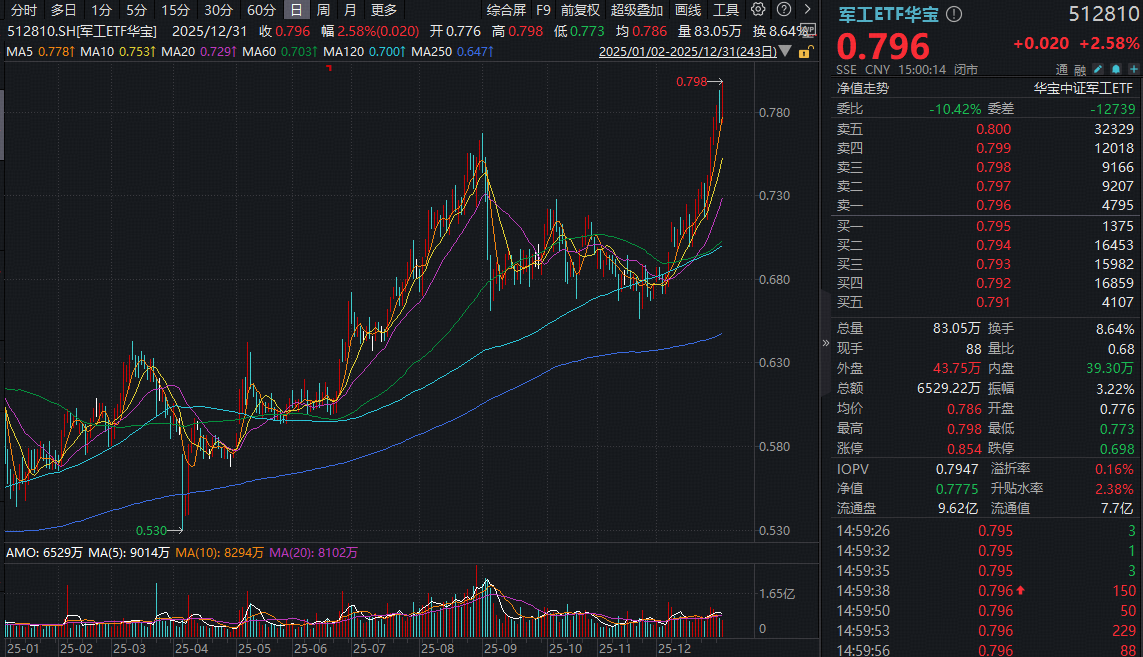This screenshot has width=1143, height=657.
Task: Set a price alert with bell icon
Action: click(x=1114, y=70)
